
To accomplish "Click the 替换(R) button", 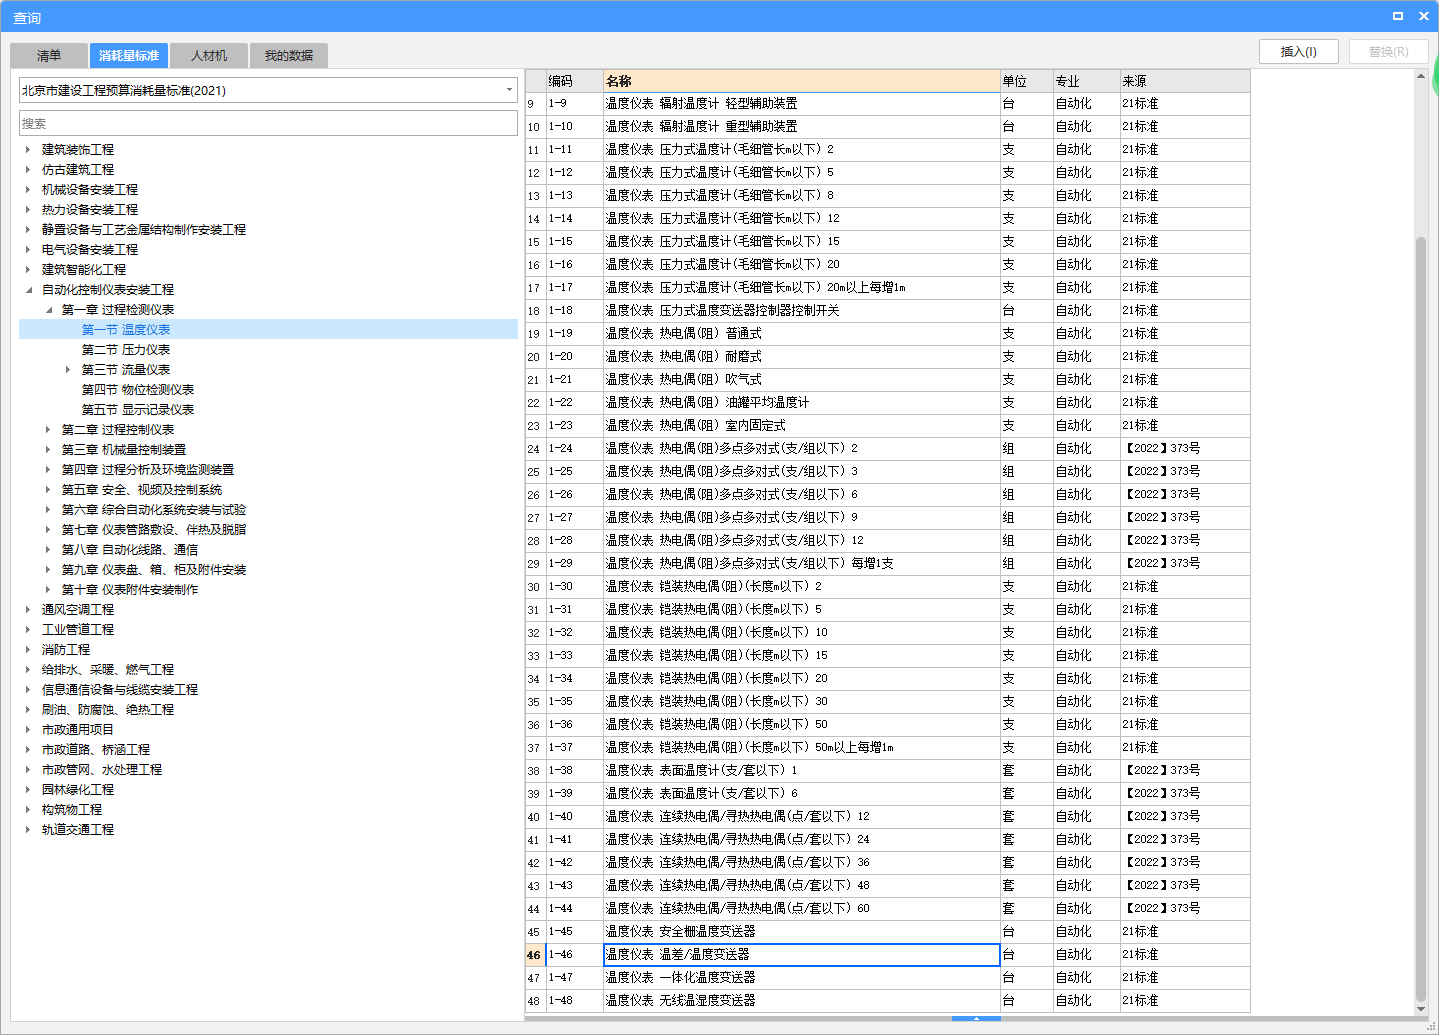I will pyautogui.click(x=1388, y=52).
